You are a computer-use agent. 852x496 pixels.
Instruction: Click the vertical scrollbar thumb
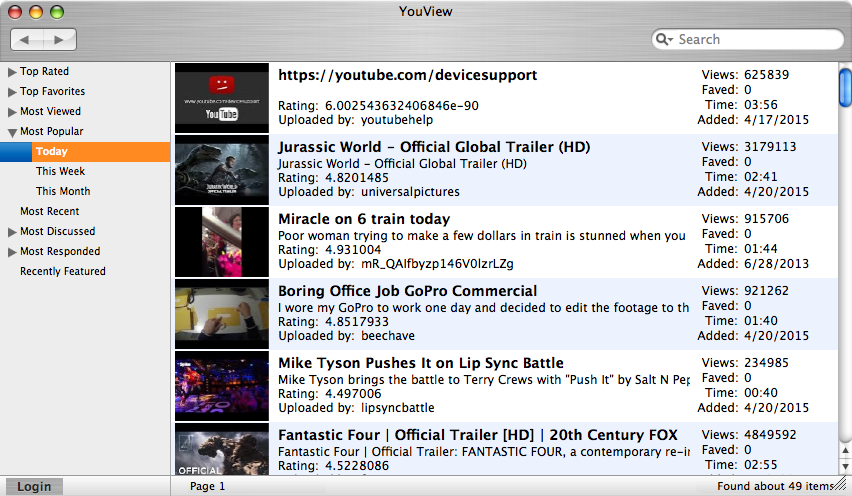(845, 88)
